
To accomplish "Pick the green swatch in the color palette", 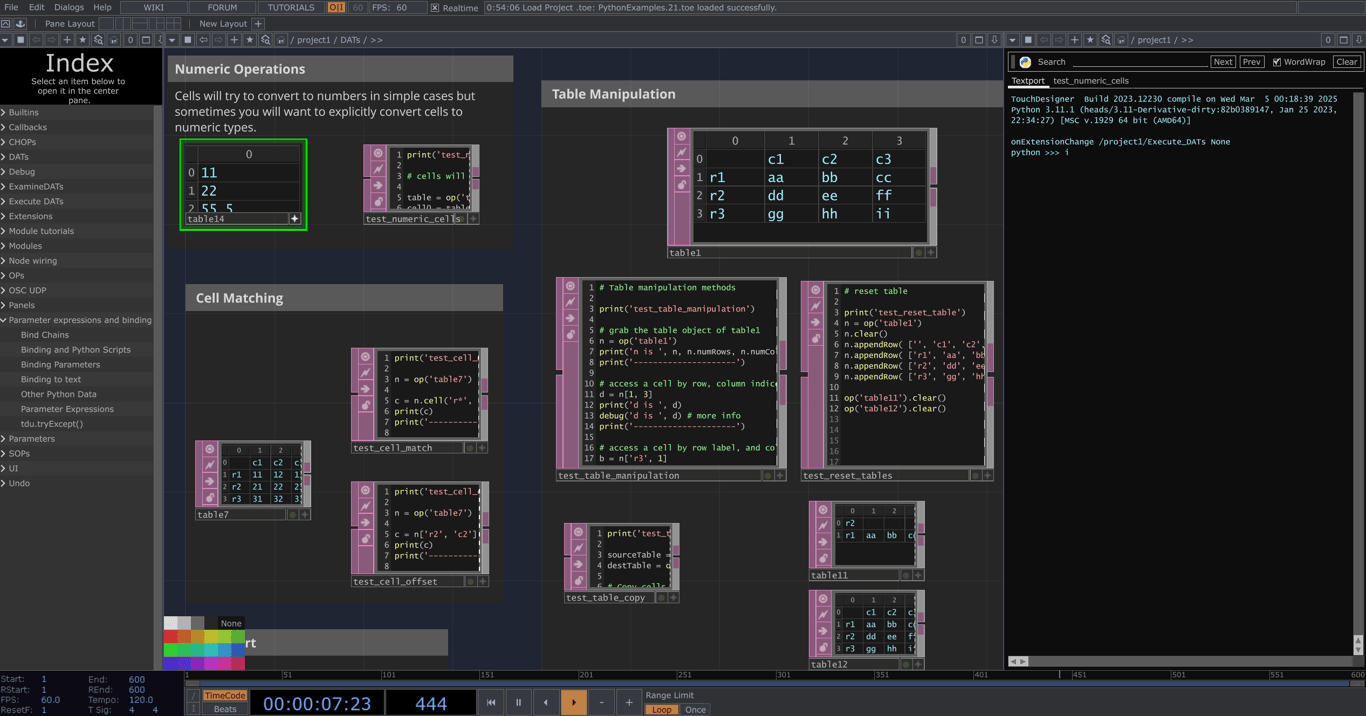I will (170, 649).
